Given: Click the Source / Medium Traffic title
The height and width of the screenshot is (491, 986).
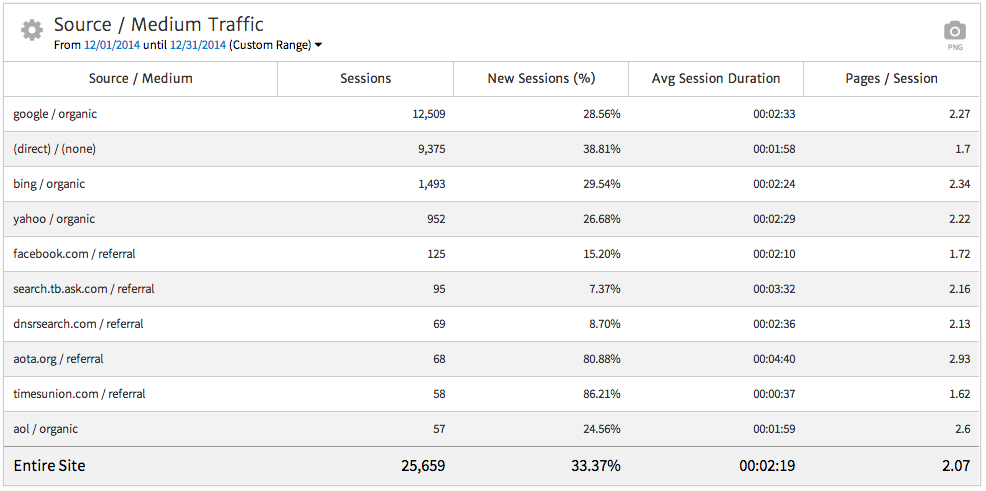Looking at the screenshot, I should 159,24.
